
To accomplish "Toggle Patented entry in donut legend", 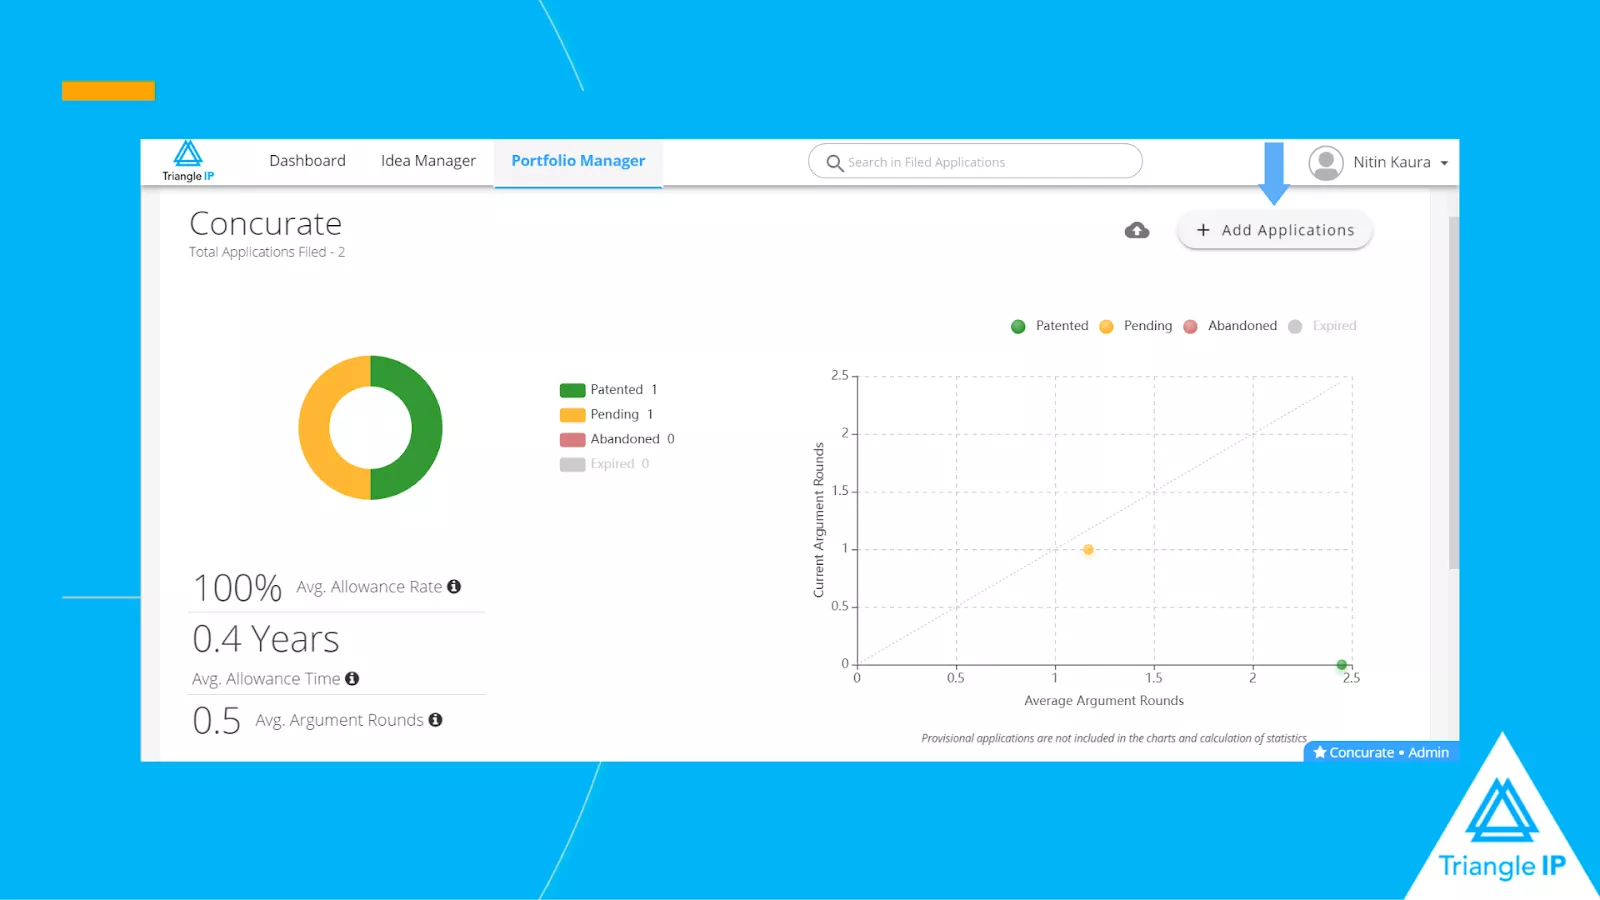I will click(608, 390).
